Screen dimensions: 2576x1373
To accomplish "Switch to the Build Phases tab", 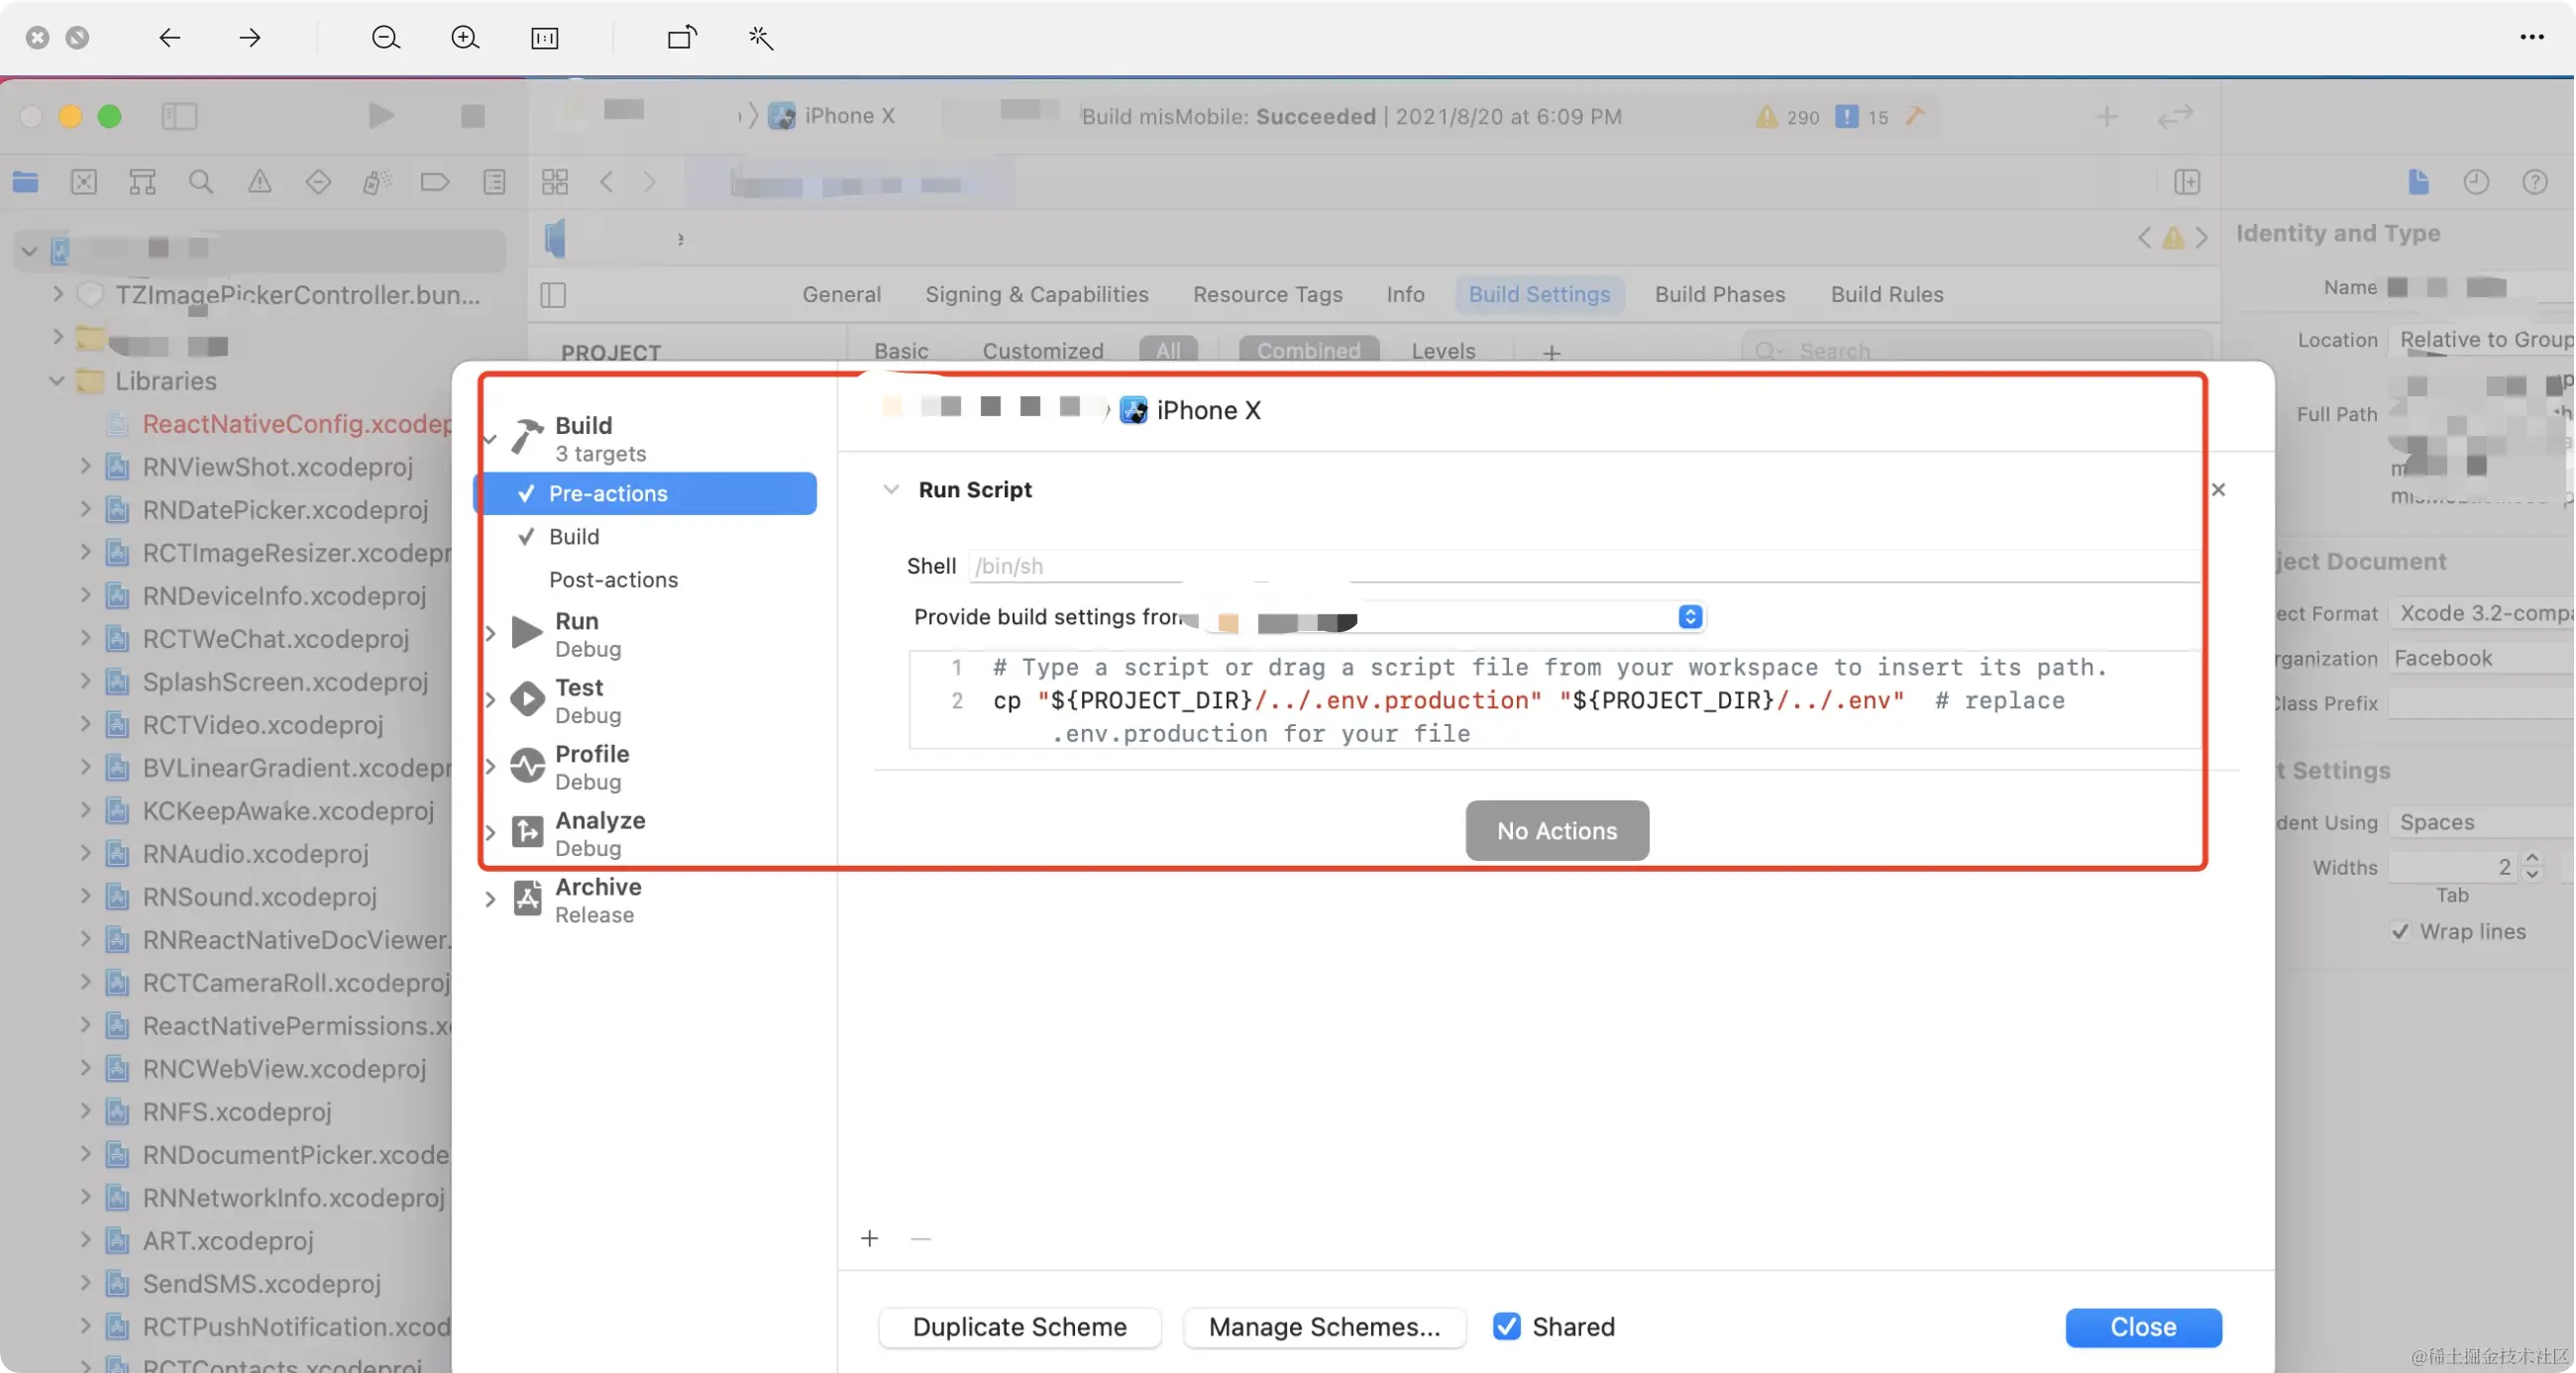I will coord(1719,295).
